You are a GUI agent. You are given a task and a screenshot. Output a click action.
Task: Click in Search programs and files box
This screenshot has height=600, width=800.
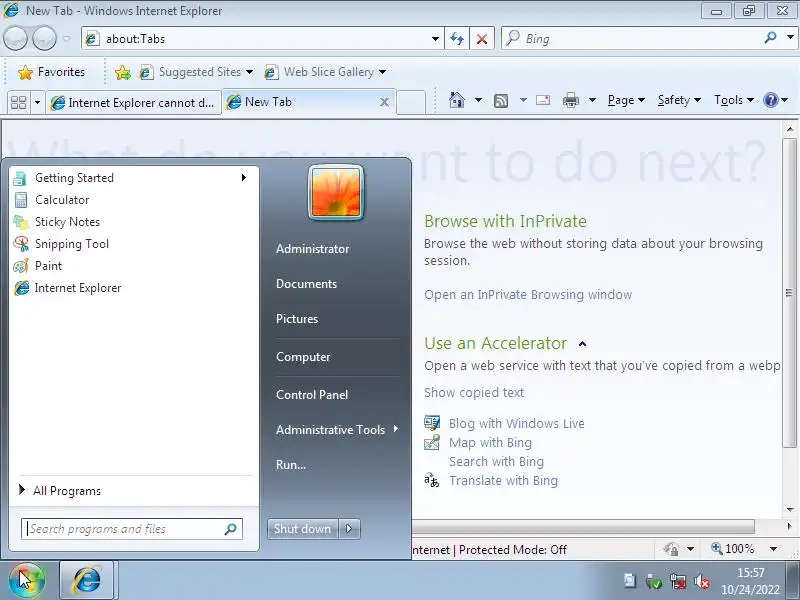pos(132,529)
